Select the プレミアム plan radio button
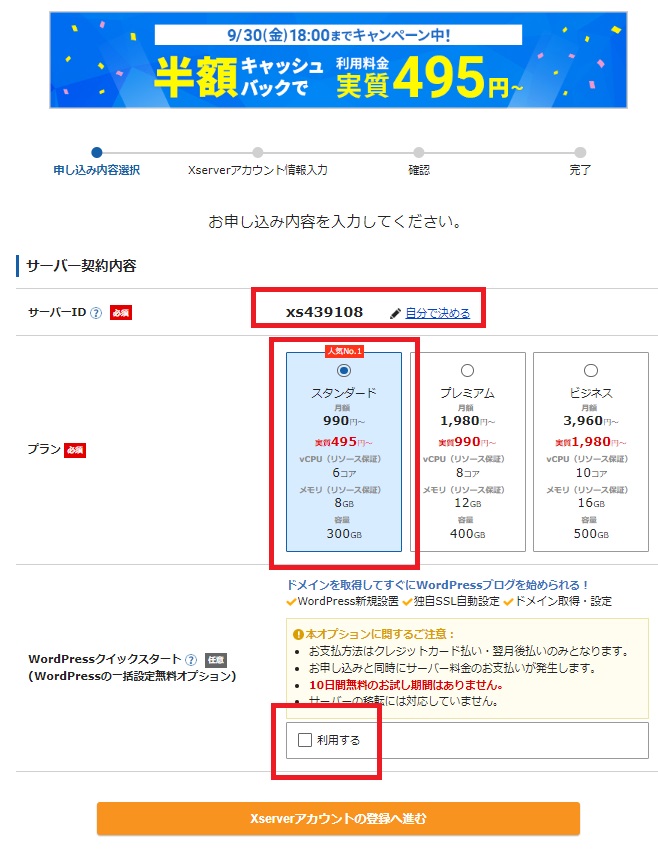Screen dimensions: 658x866 tap(467, 371)
